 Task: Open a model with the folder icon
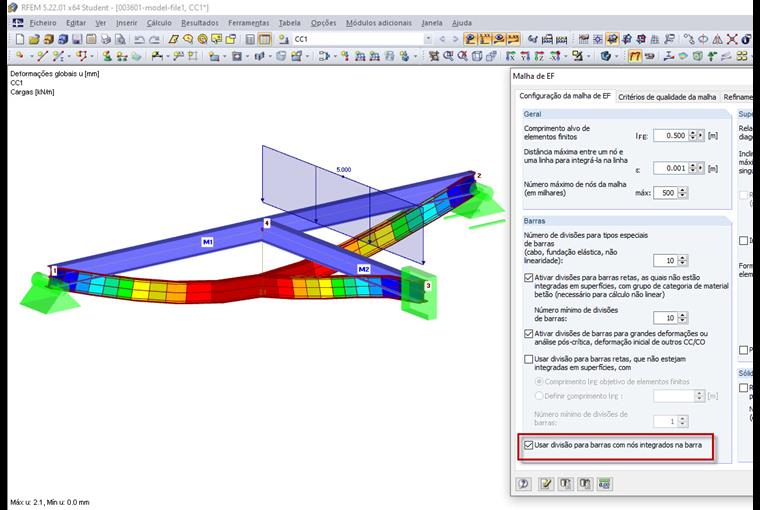coord(34,39)
